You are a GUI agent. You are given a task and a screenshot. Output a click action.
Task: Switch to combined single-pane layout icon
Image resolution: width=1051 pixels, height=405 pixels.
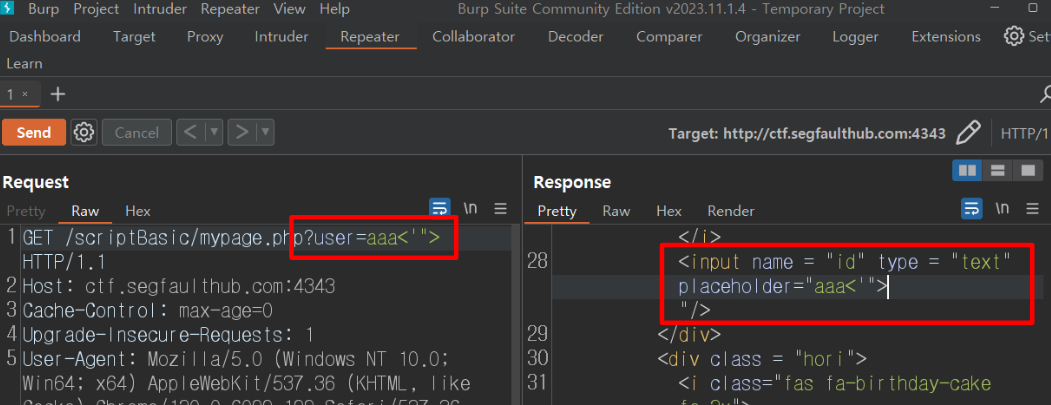click(1028, 171)
